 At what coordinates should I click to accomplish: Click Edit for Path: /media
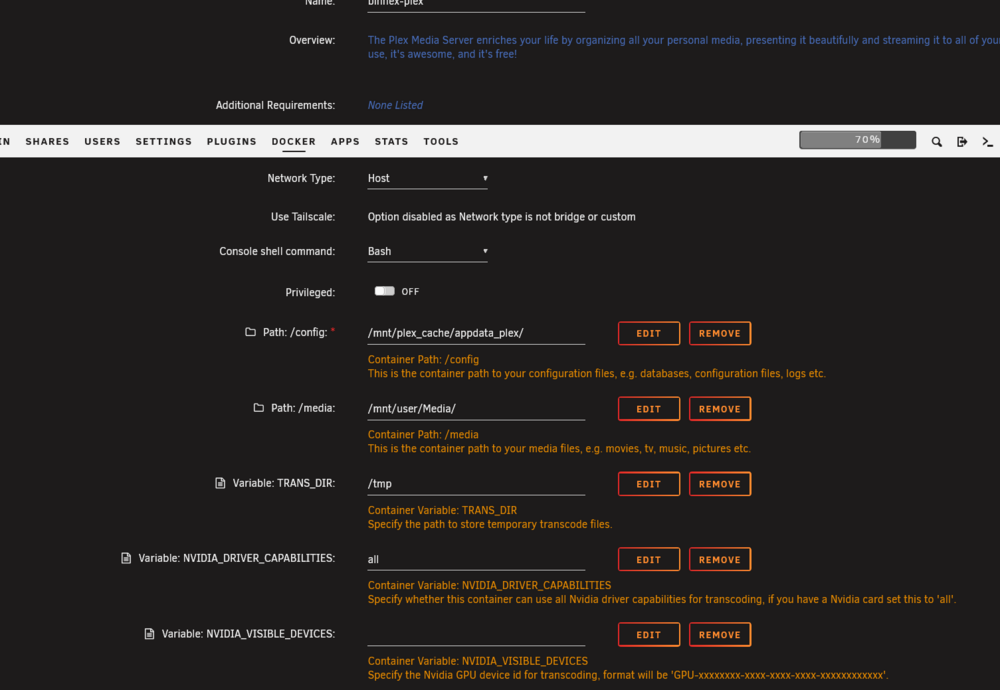[649, 409]
